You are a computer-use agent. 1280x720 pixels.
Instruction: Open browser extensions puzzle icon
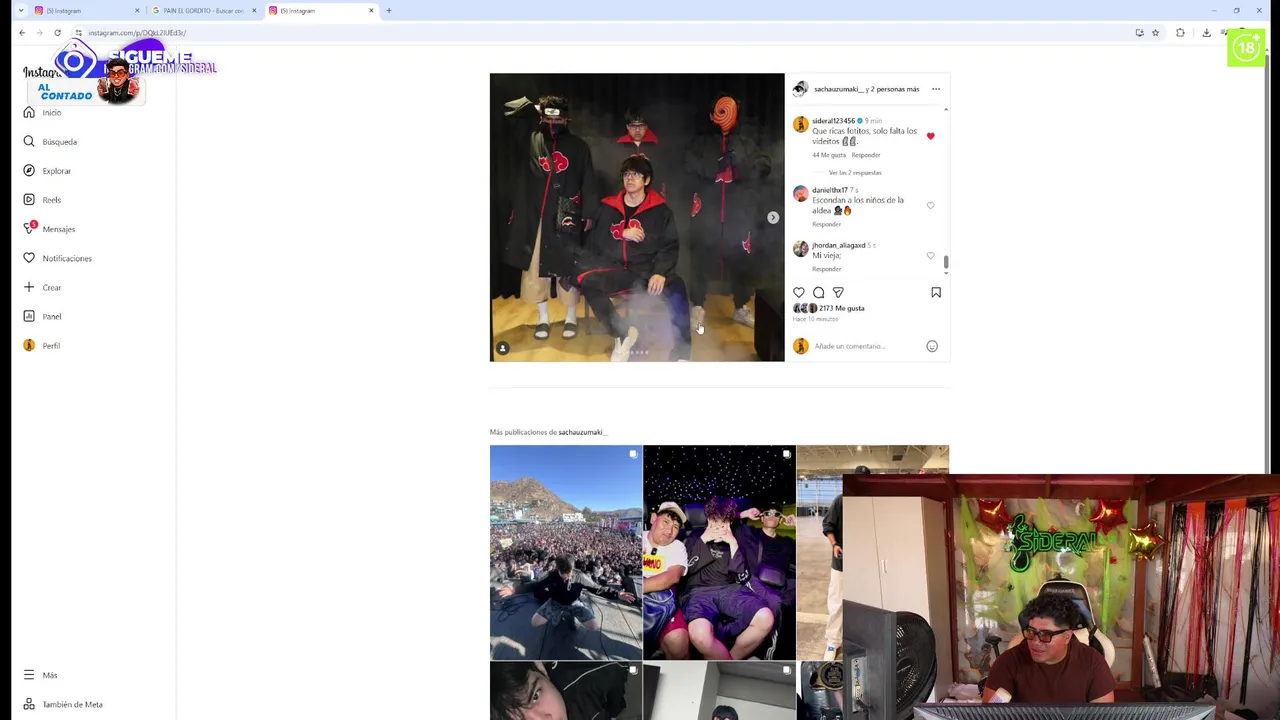[x=1180, y=33]
